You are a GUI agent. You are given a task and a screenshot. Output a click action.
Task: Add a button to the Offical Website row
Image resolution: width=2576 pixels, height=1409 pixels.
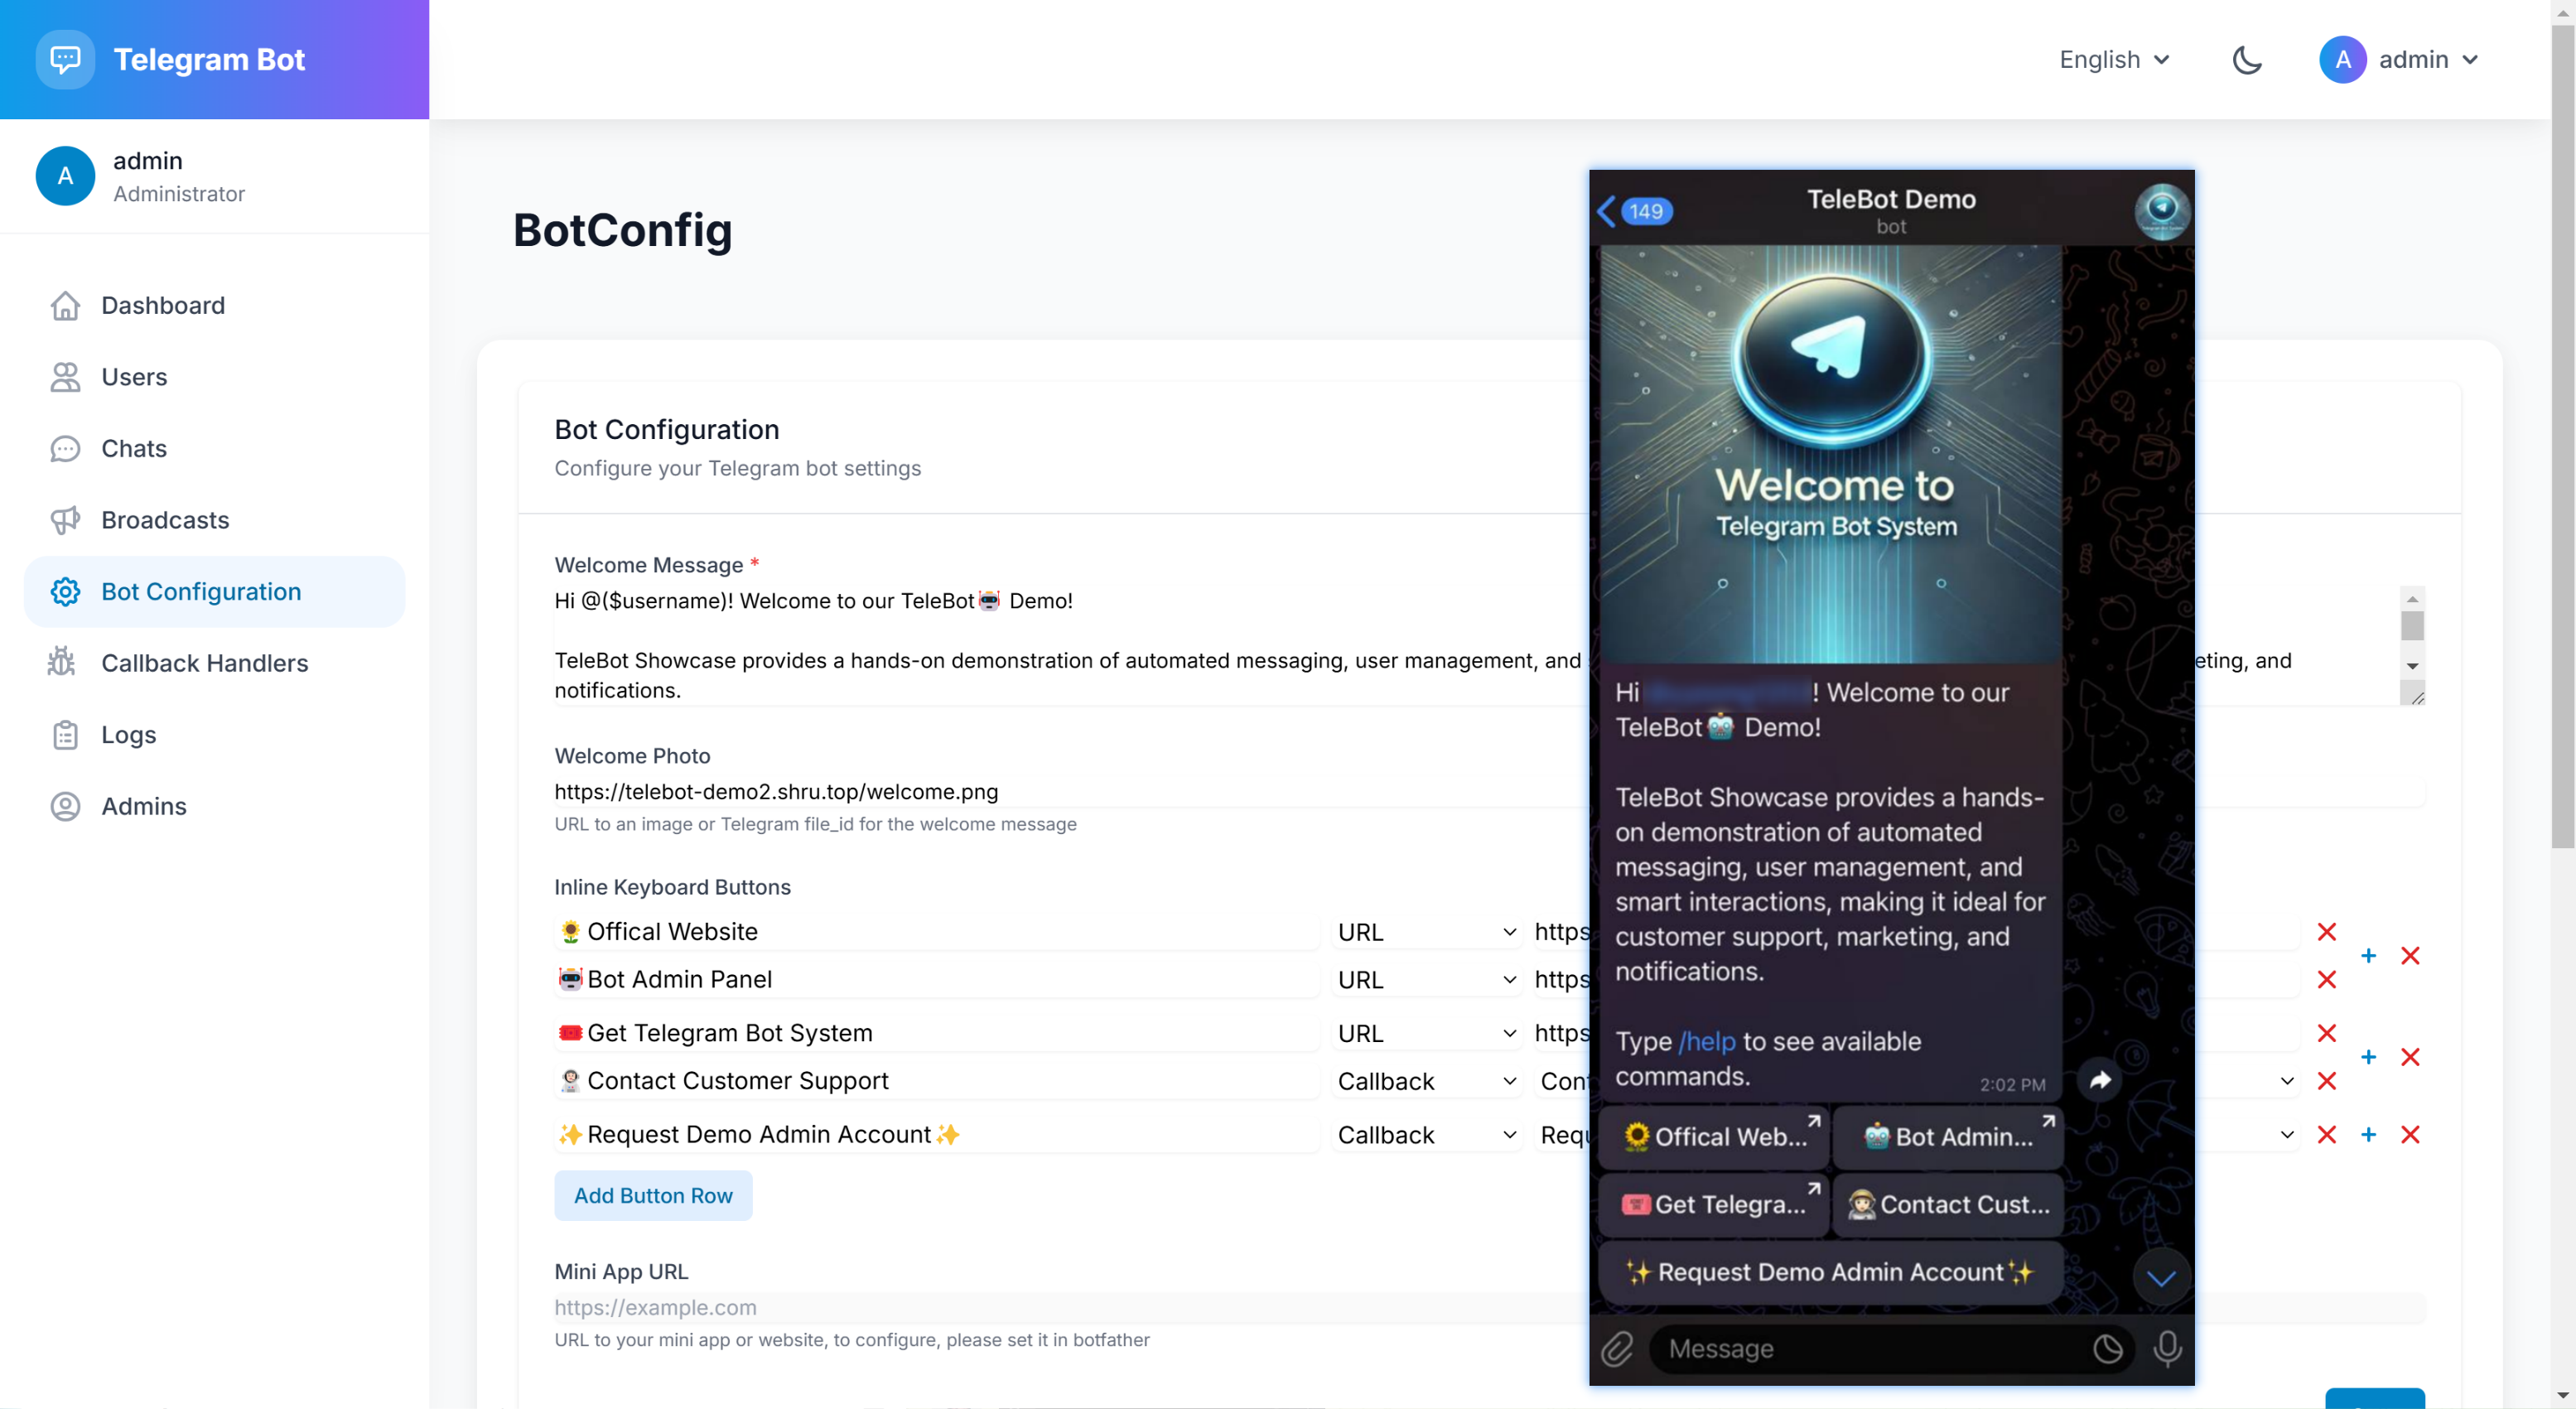click(x=2367, y=955)
